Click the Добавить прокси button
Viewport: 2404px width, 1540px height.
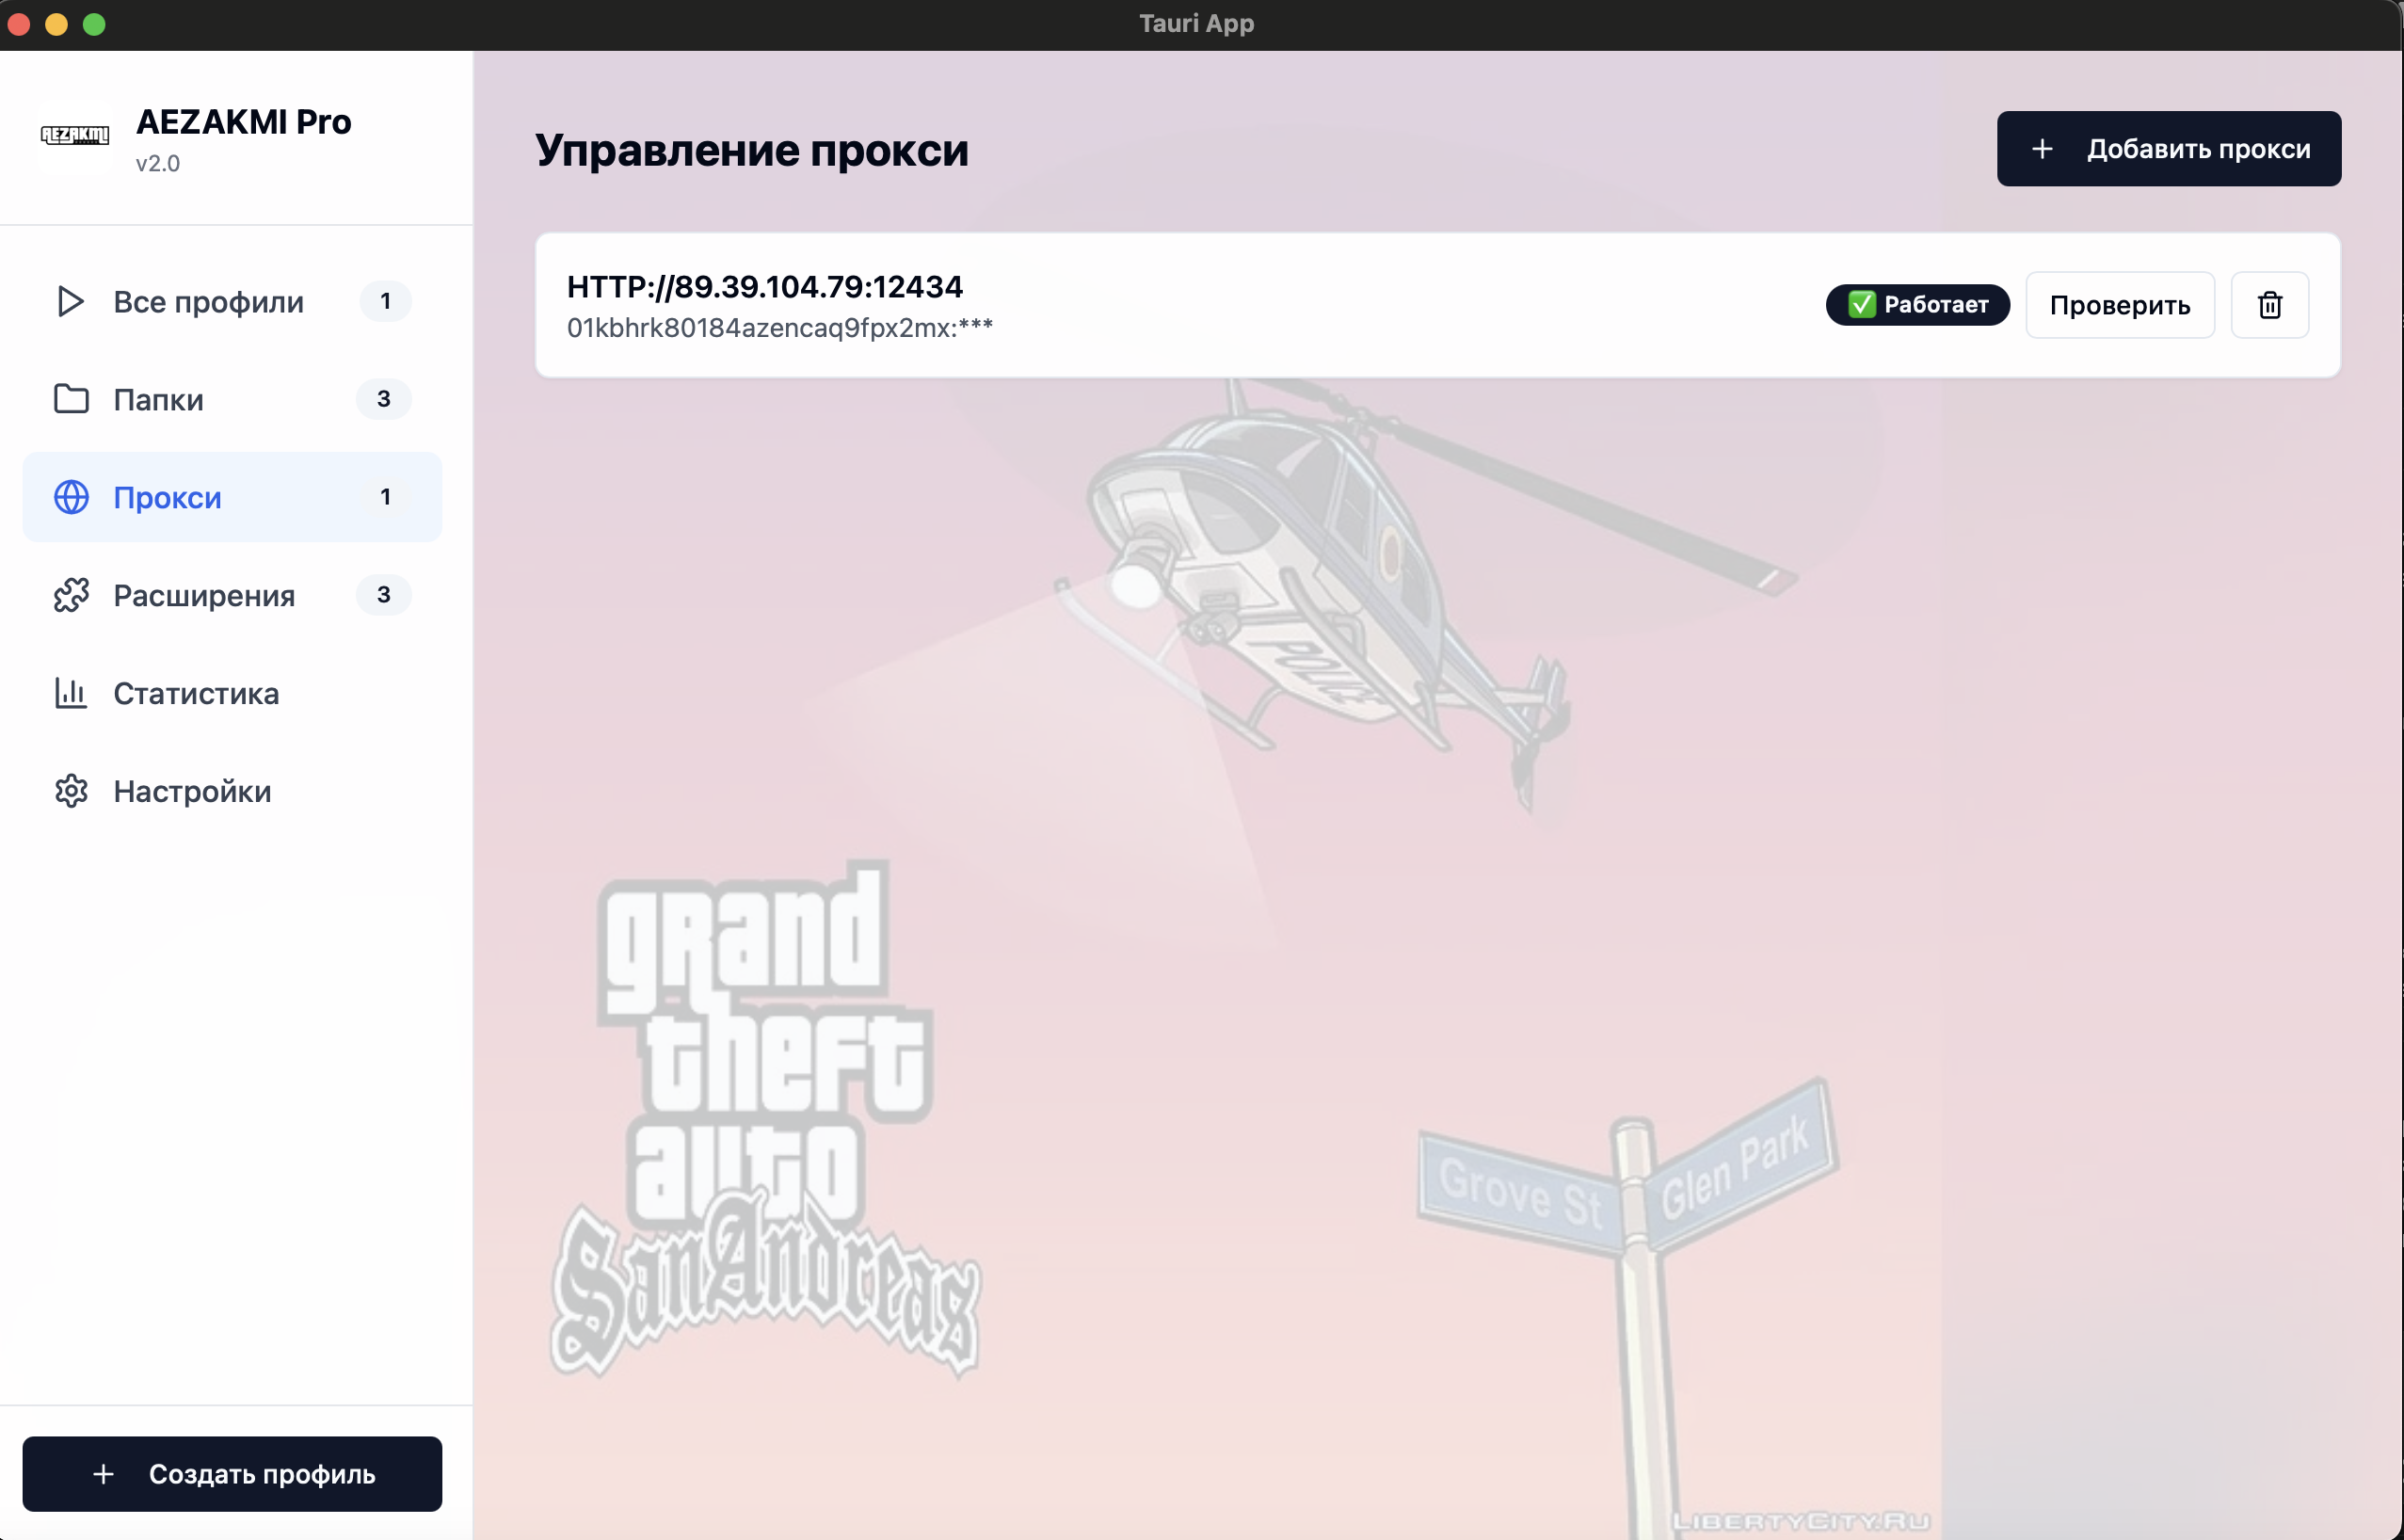tap(2167, 148)
